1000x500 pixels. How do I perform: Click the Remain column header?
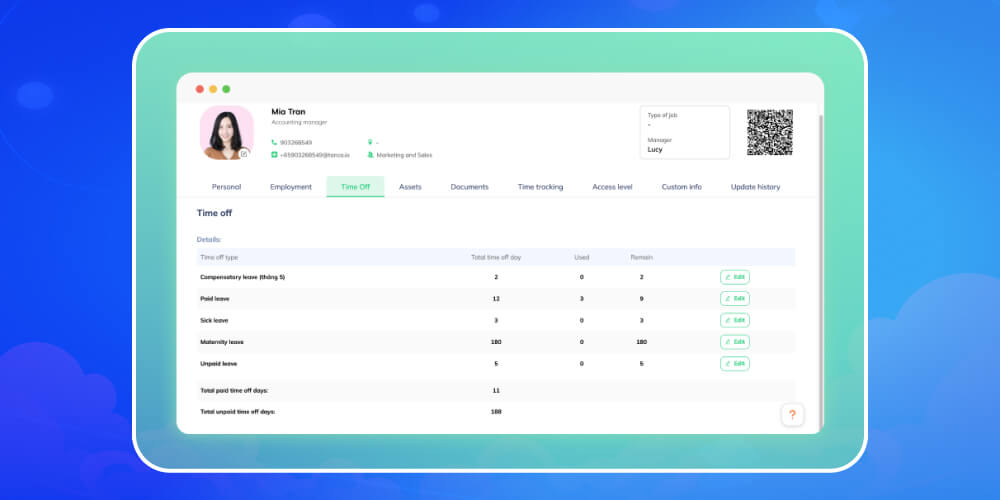642,257
